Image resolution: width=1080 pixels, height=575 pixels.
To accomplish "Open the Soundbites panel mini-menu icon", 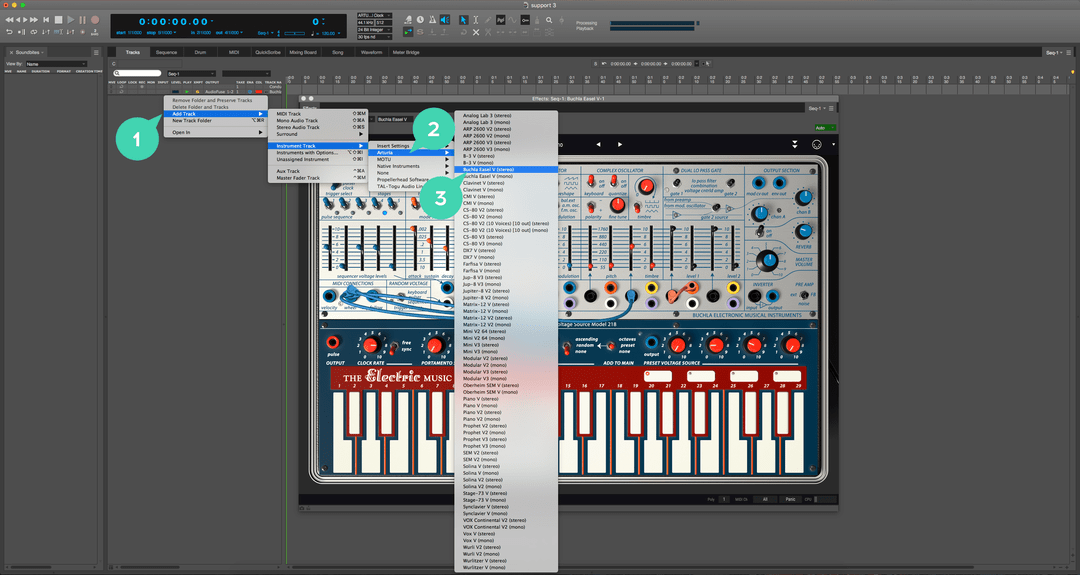I will point(96,52).
